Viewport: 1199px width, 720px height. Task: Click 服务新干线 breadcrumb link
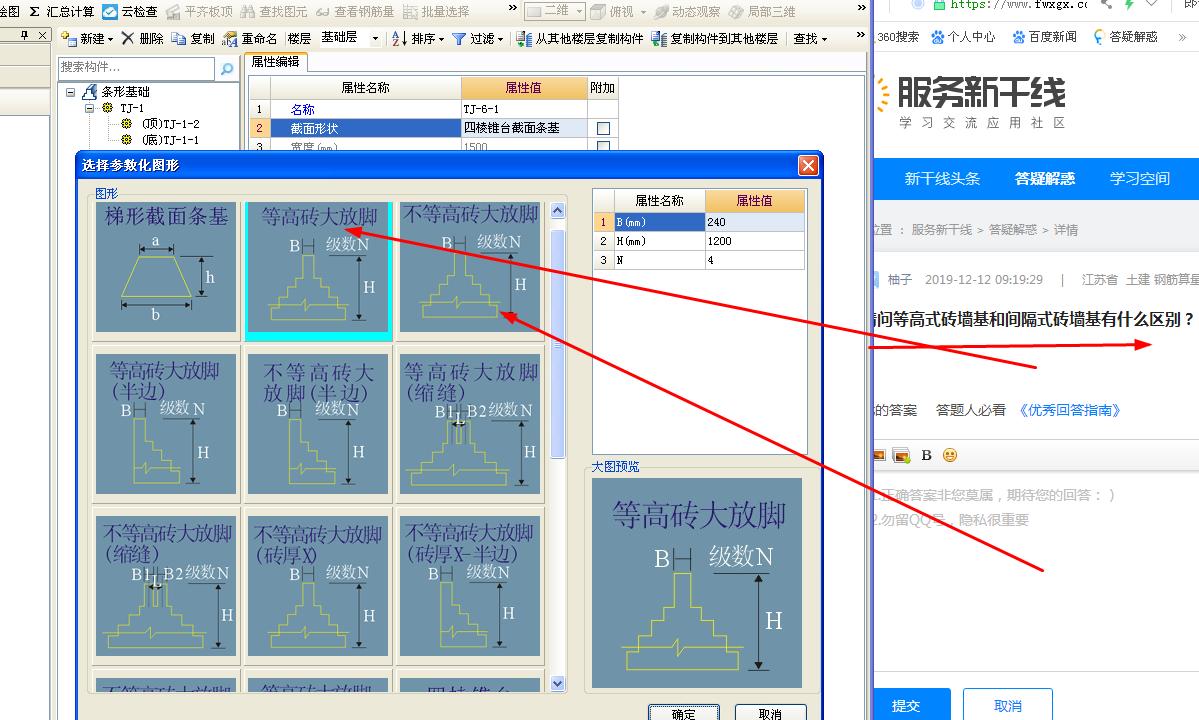(x=941, y=230)
